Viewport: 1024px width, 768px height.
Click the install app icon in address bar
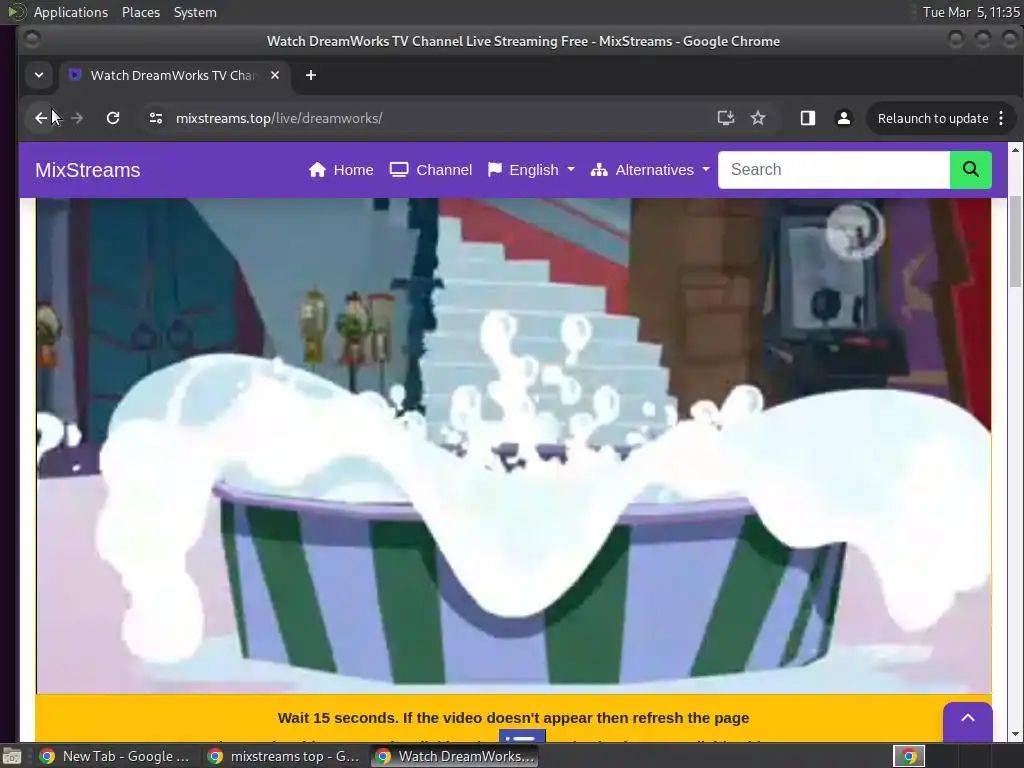726,118
